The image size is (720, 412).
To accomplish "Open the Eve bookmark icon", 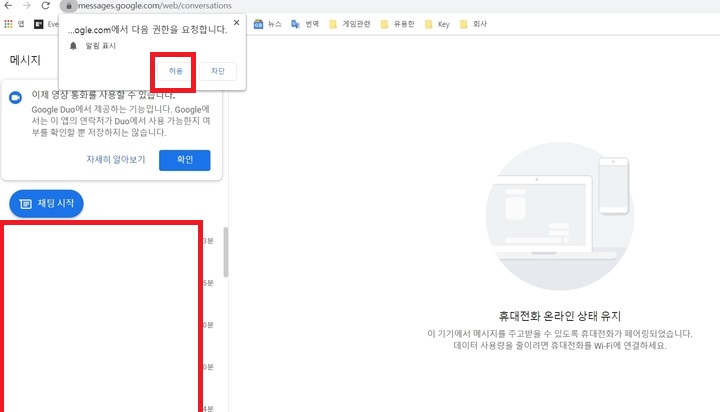I will point(39,24).
